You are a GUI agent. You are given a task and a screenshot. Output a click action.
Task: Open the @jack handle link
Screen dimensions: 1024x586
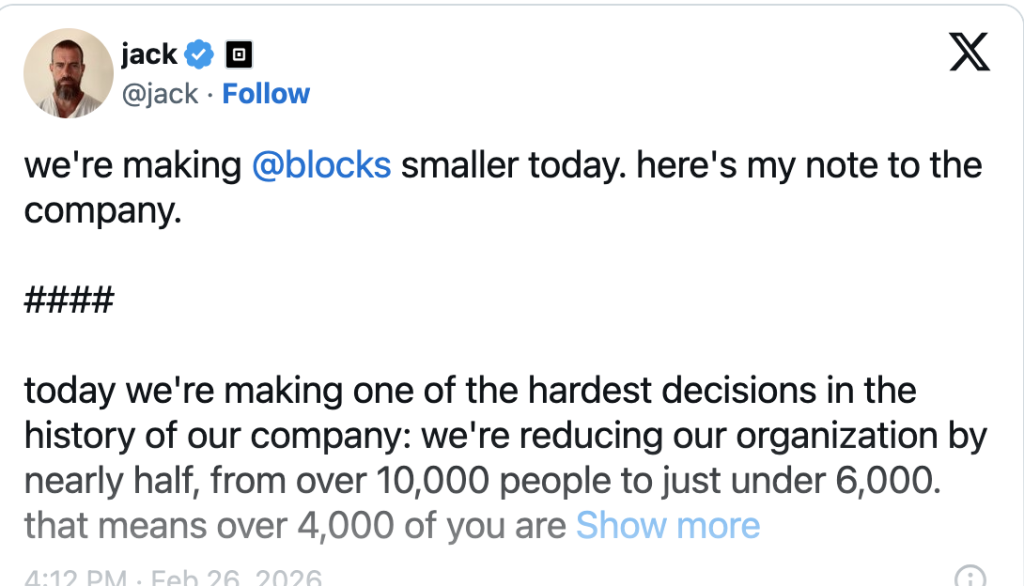tap(158, 94)
